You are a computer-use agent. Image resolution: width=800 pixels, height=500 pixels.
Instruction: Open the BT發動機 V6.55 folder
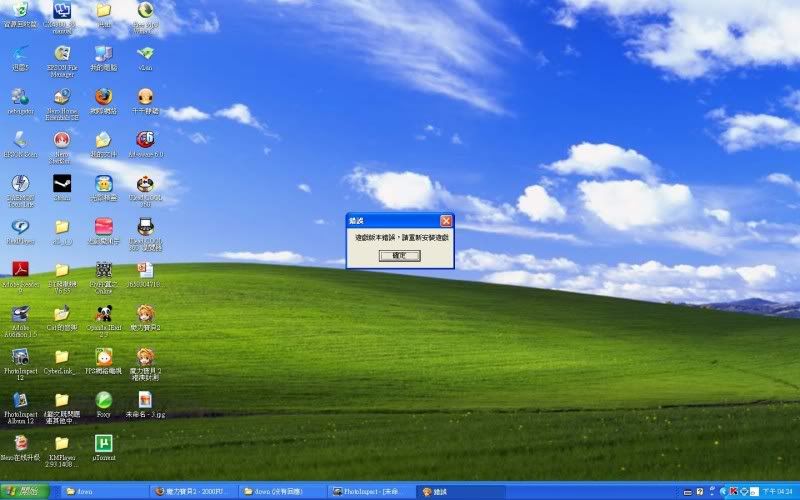click(x=62, y=278)
